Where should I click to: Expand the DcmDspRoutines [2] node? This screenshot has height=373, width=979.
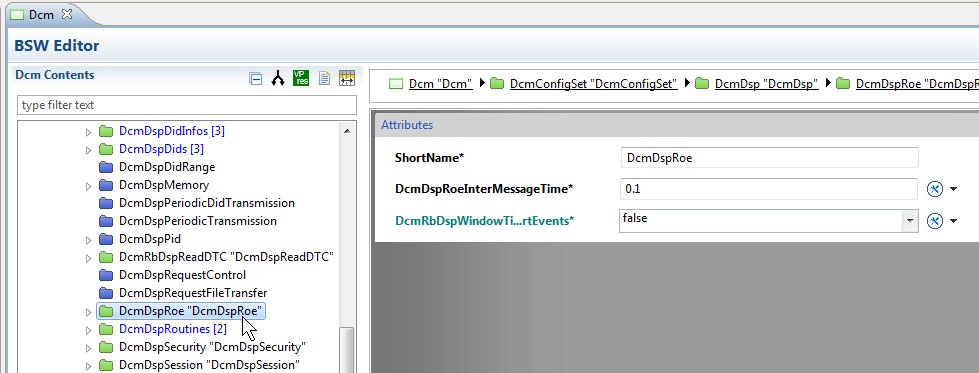tap(88, 329)
